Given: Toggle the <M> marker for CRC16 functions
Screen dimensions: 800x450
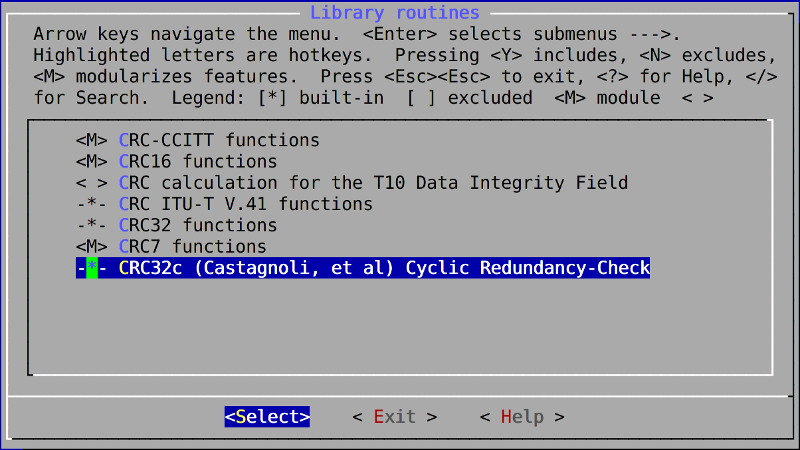Looking at the screenshot, I should click(92, 162).
